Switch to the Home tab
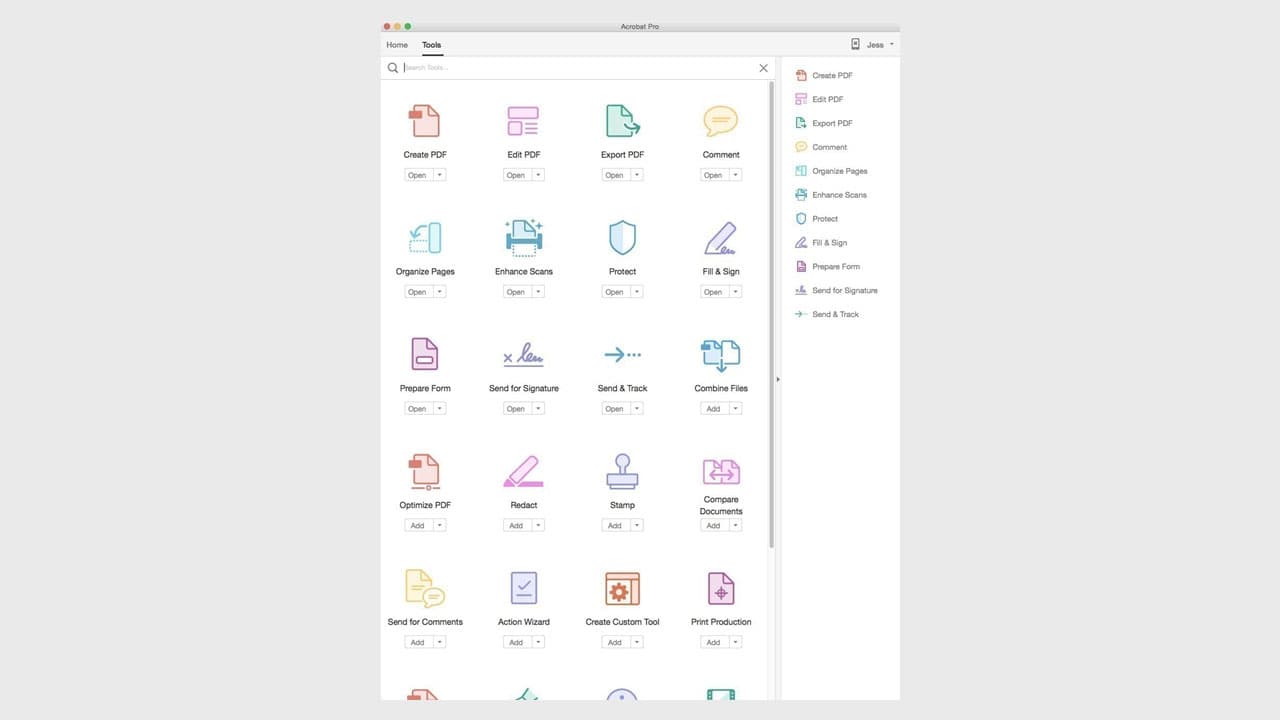Screen dimensions: 1280x720 [x=396, y=44]
